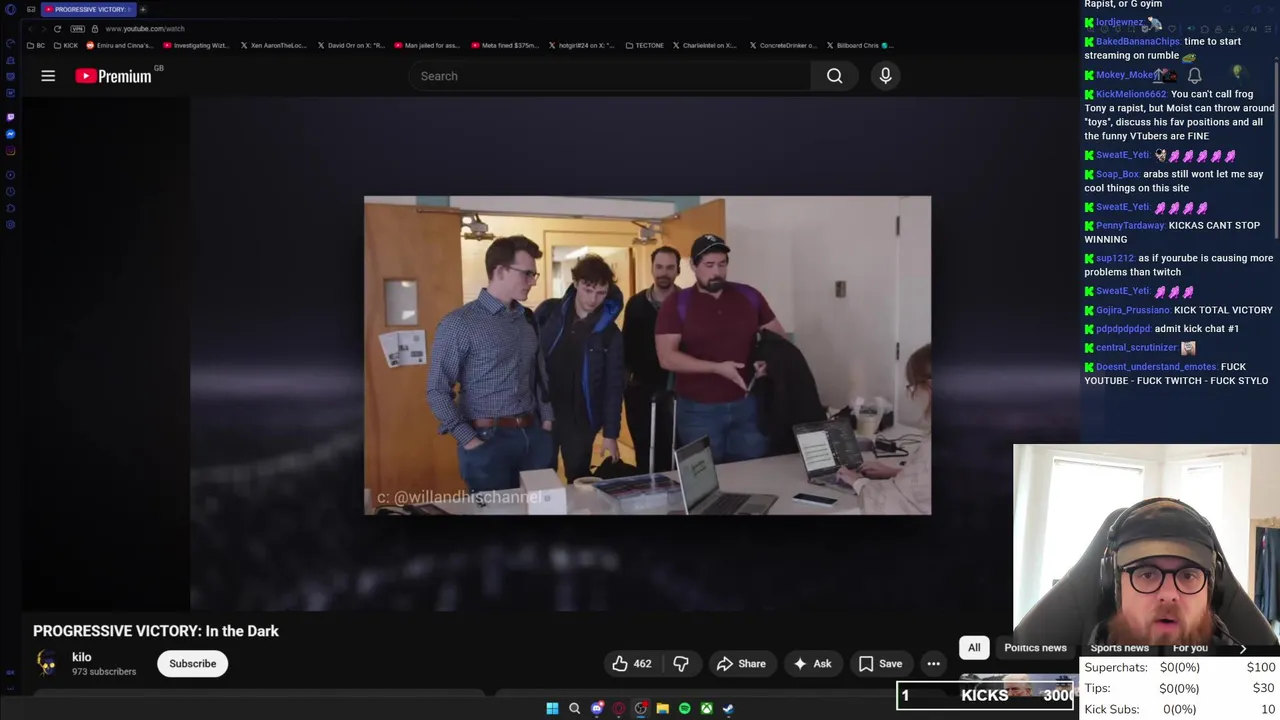The image size is (1280, 720).
Task: Open CharlieIntel on X bookmark
Action: pos(705,45)
